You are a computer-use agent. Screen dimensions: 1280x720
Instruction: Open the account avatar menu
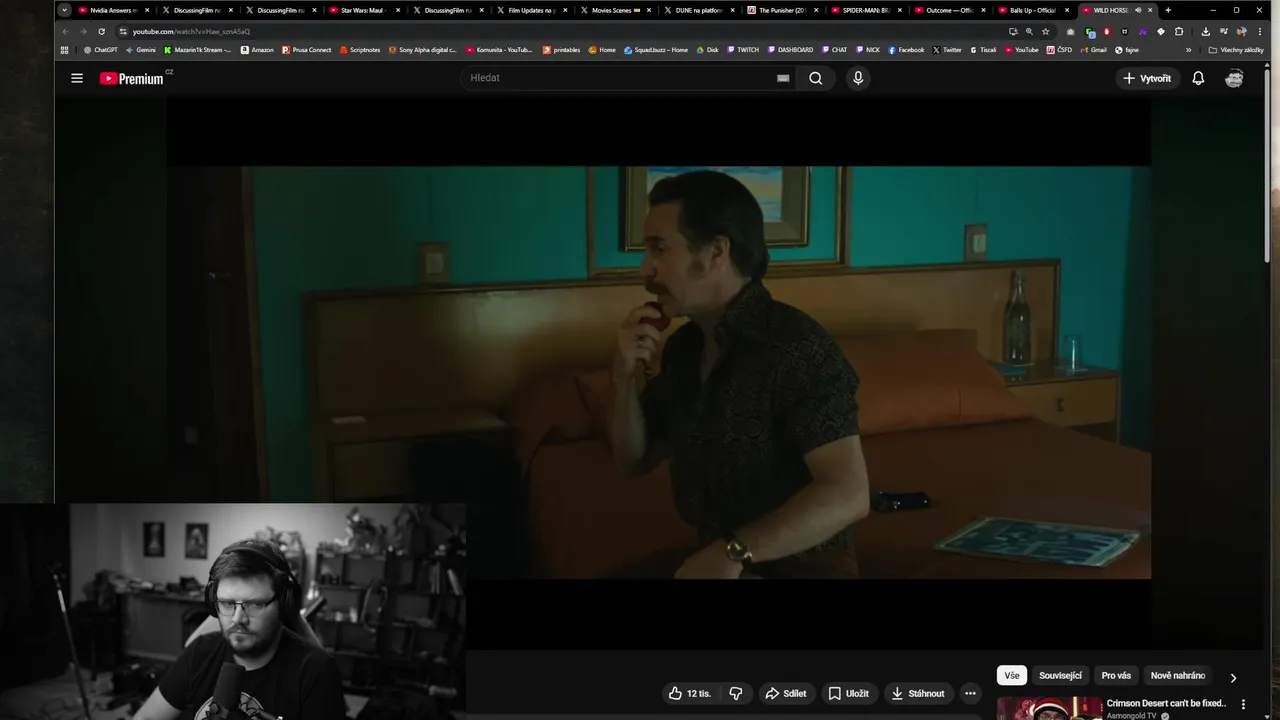[1234, 78]
